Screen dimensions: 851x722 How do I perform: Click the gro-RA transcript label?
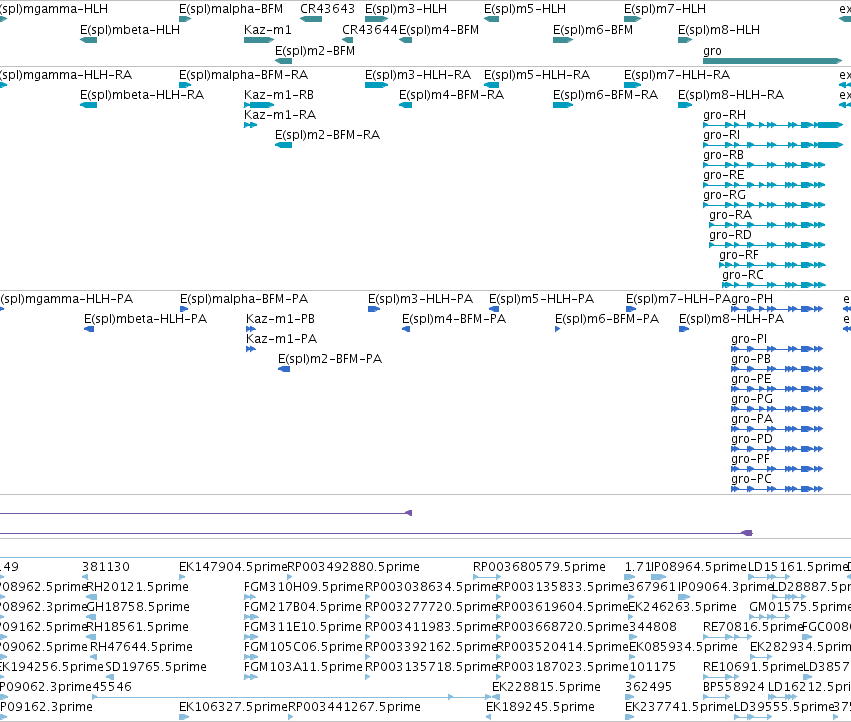[731, 216]
